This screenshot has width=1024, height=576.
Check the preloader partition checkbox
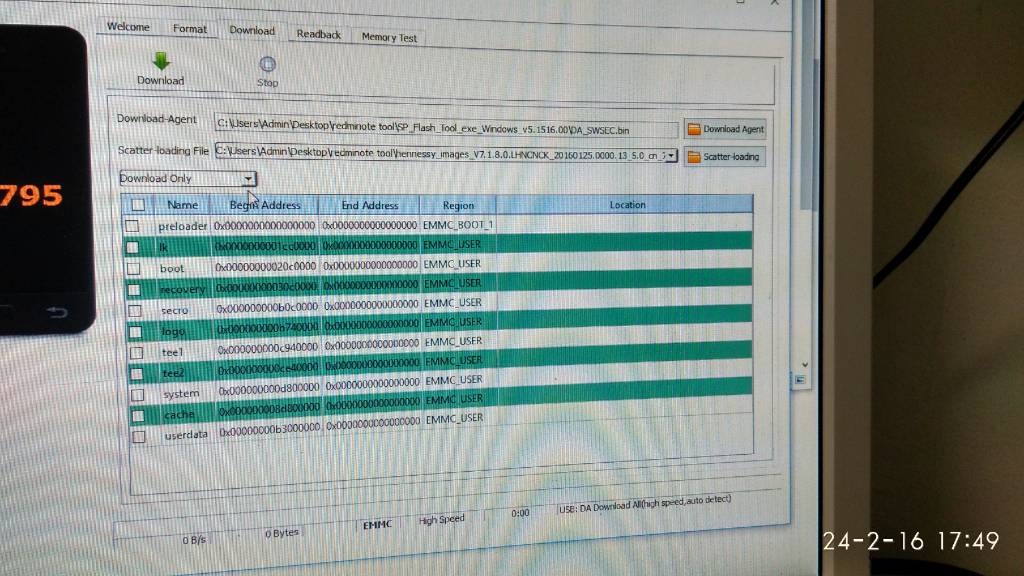[x=133, y=226]
